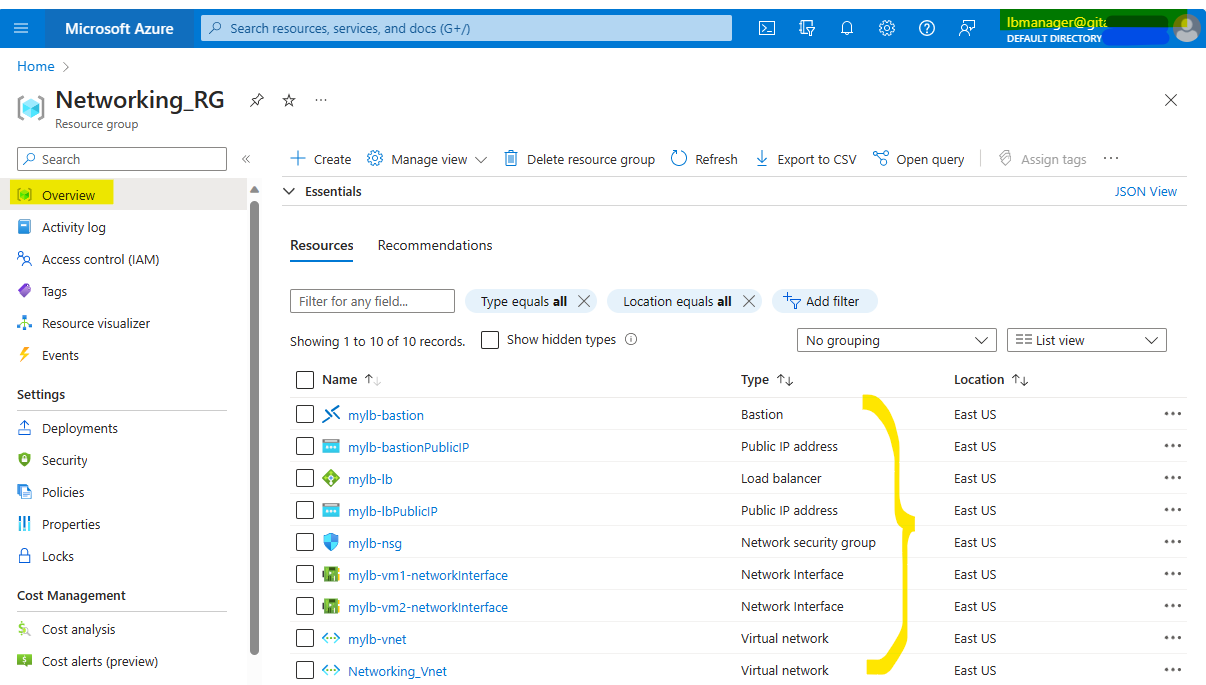The image size is (1206, 685).
Task: Open Deployments under Settings
Action: coord(80,428)
